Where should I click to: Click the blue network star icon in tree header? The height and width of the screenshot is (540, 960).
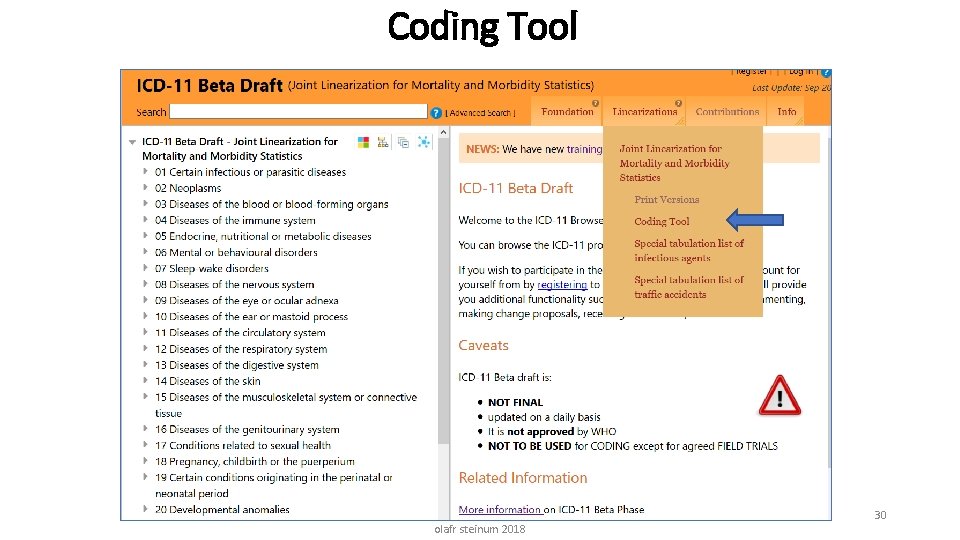(x=424, y=142)
